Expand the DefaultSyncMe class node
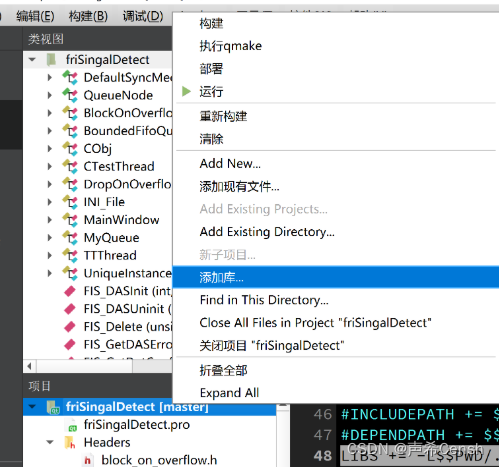This screenshot has height=467, width=499. pyautogui.click(x=50, y=77)
